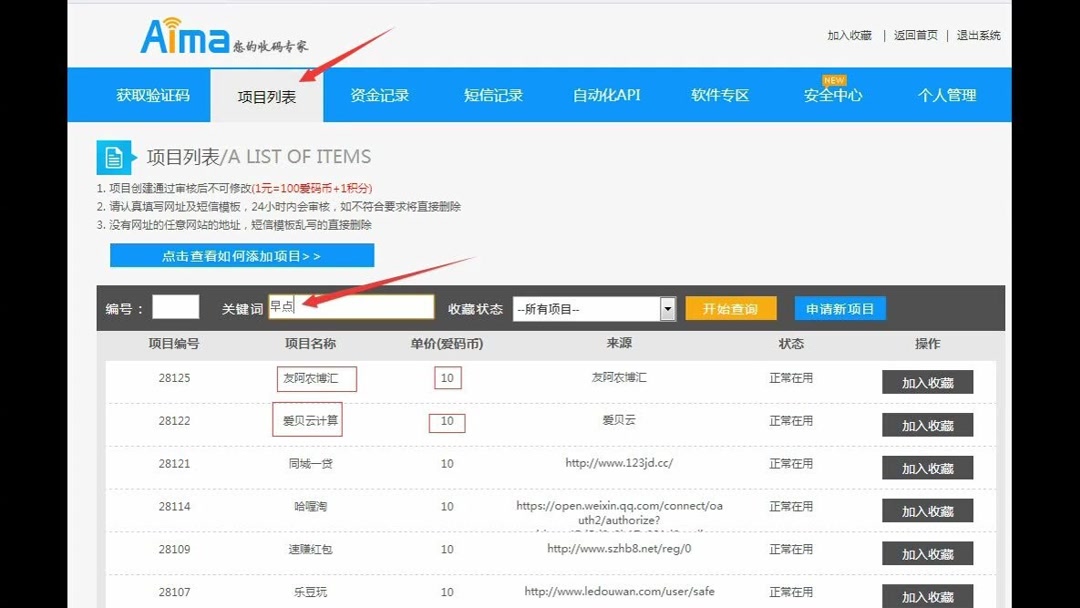Click the 申请新项目 button

tap(840, 309)
